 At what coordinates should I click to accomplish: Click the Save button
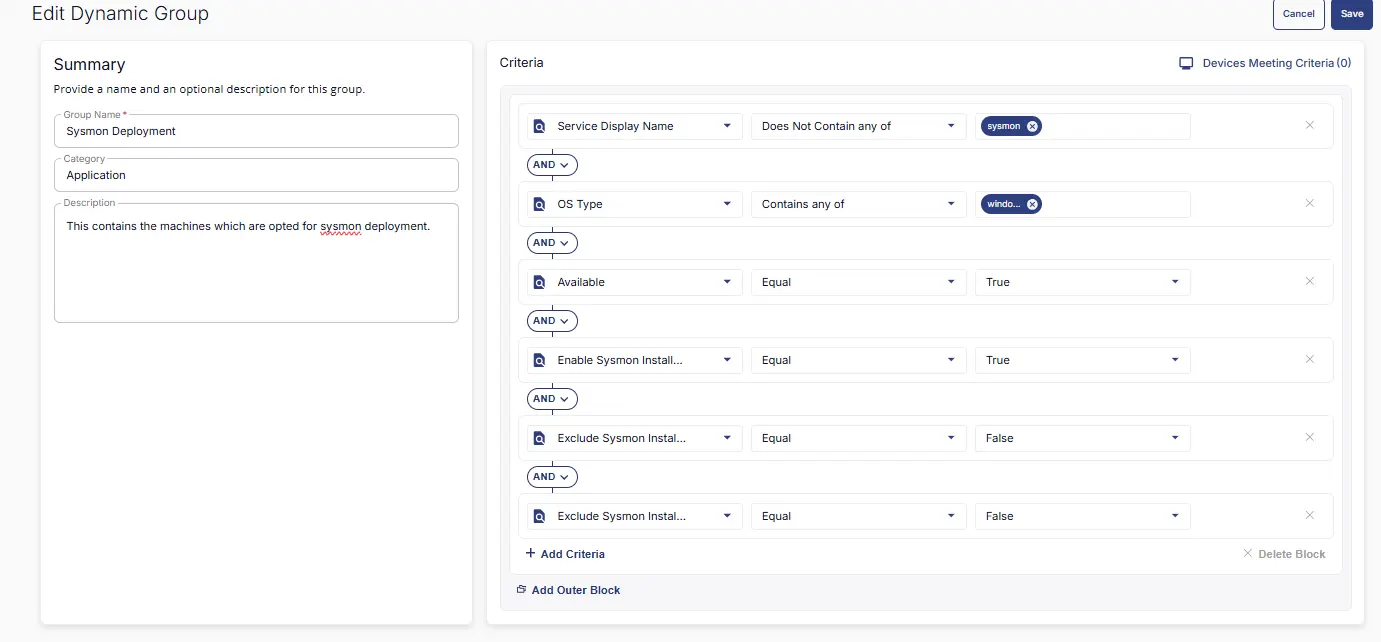coord(1351,14)
